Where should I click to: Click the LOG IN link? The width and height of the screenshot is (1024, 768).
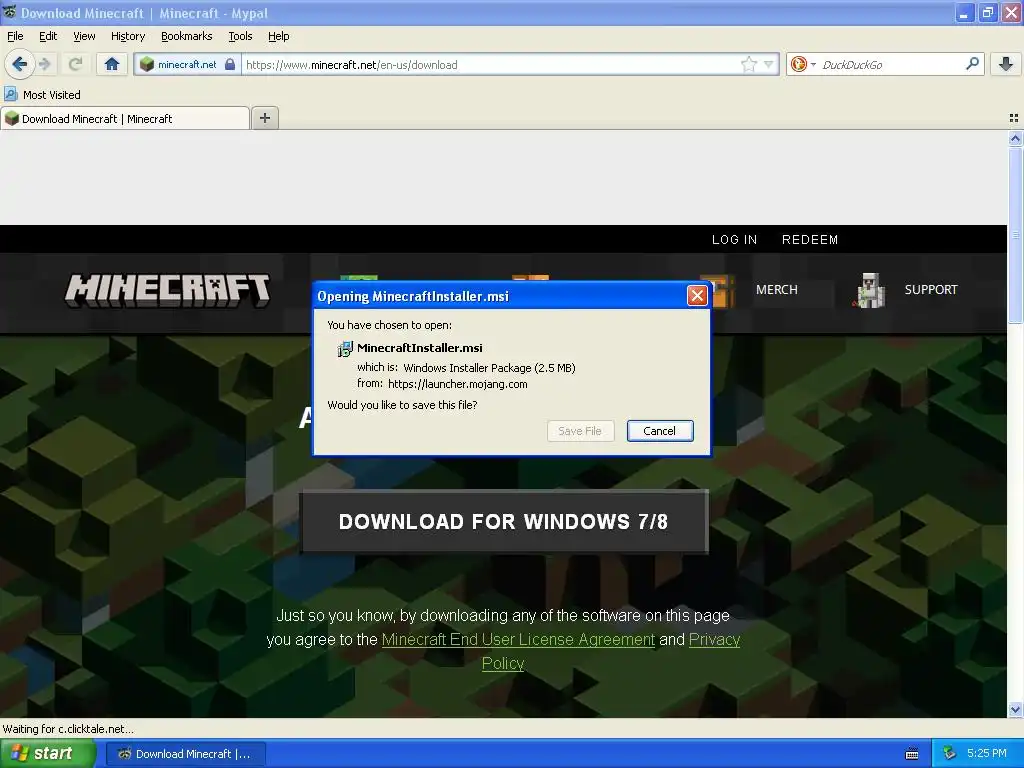734,240
